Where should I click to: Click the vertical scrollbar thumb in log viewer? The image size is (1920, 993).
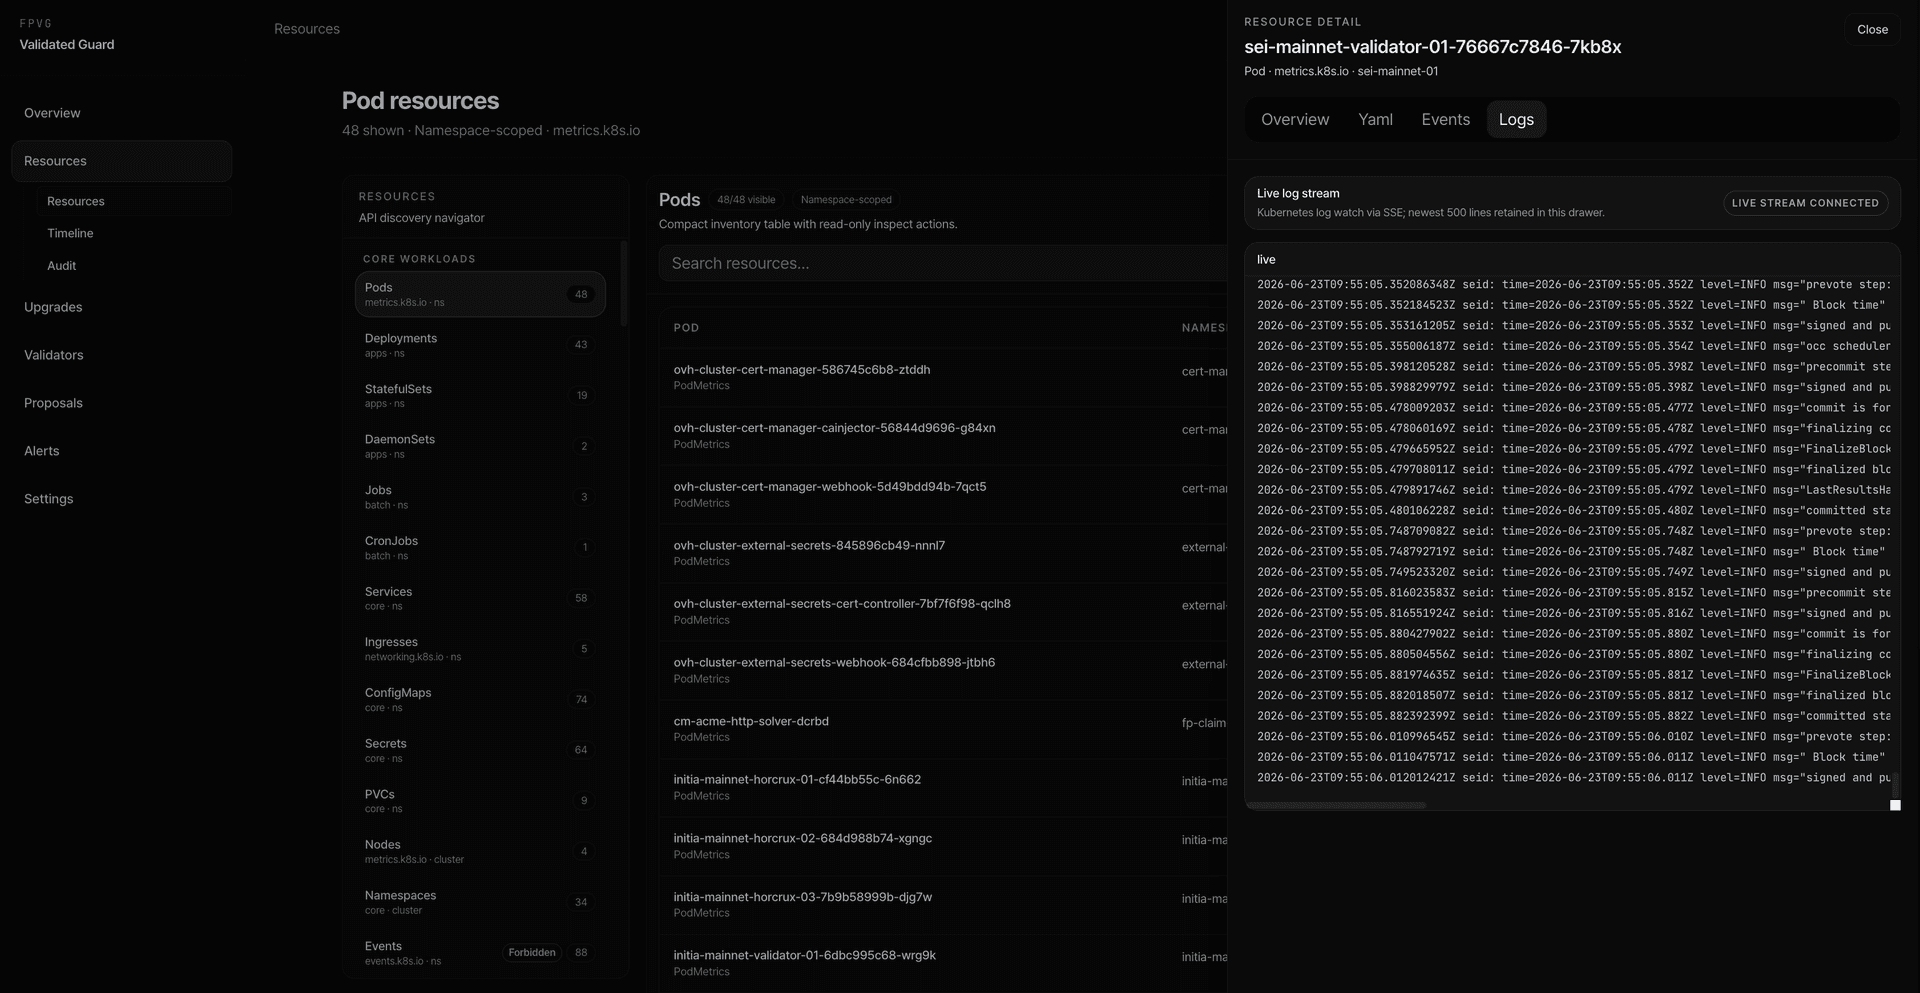[x=1894, y=785]
